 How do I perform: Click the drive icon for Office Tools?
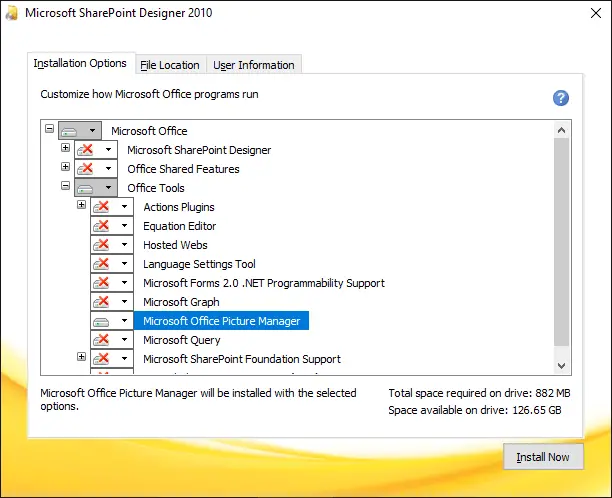pyautogui.click(x=85, y=189)
